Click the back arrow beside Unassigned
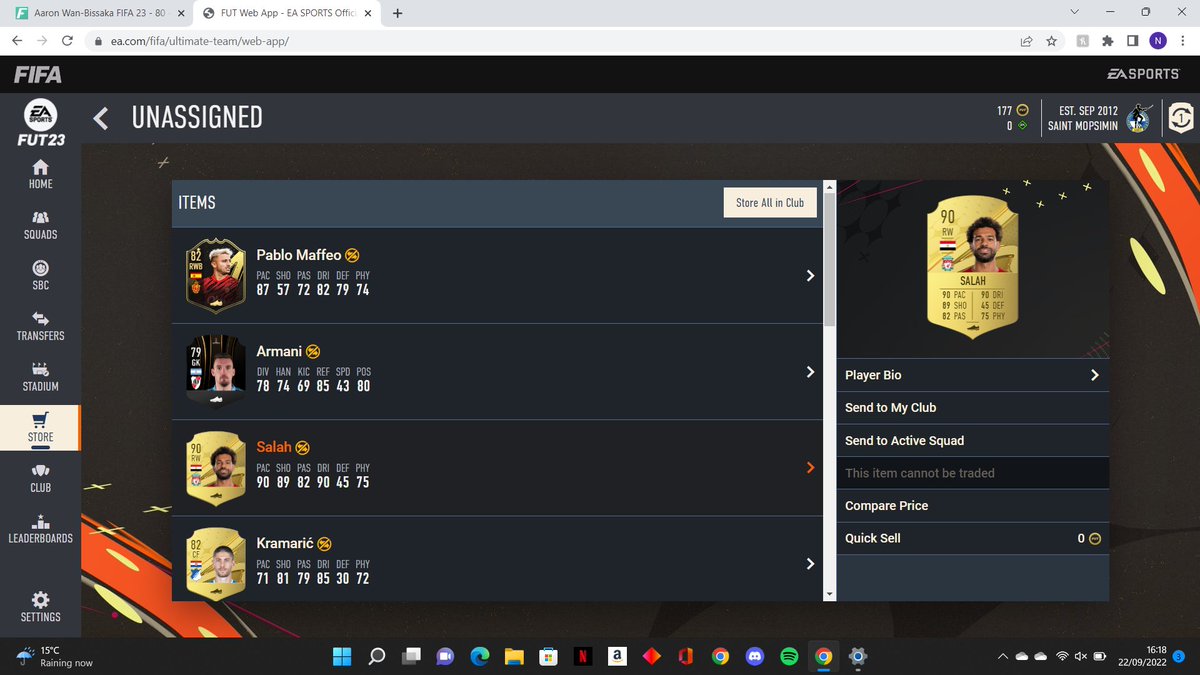This screenshot has height=675, width=1200. tap(100, 118)
